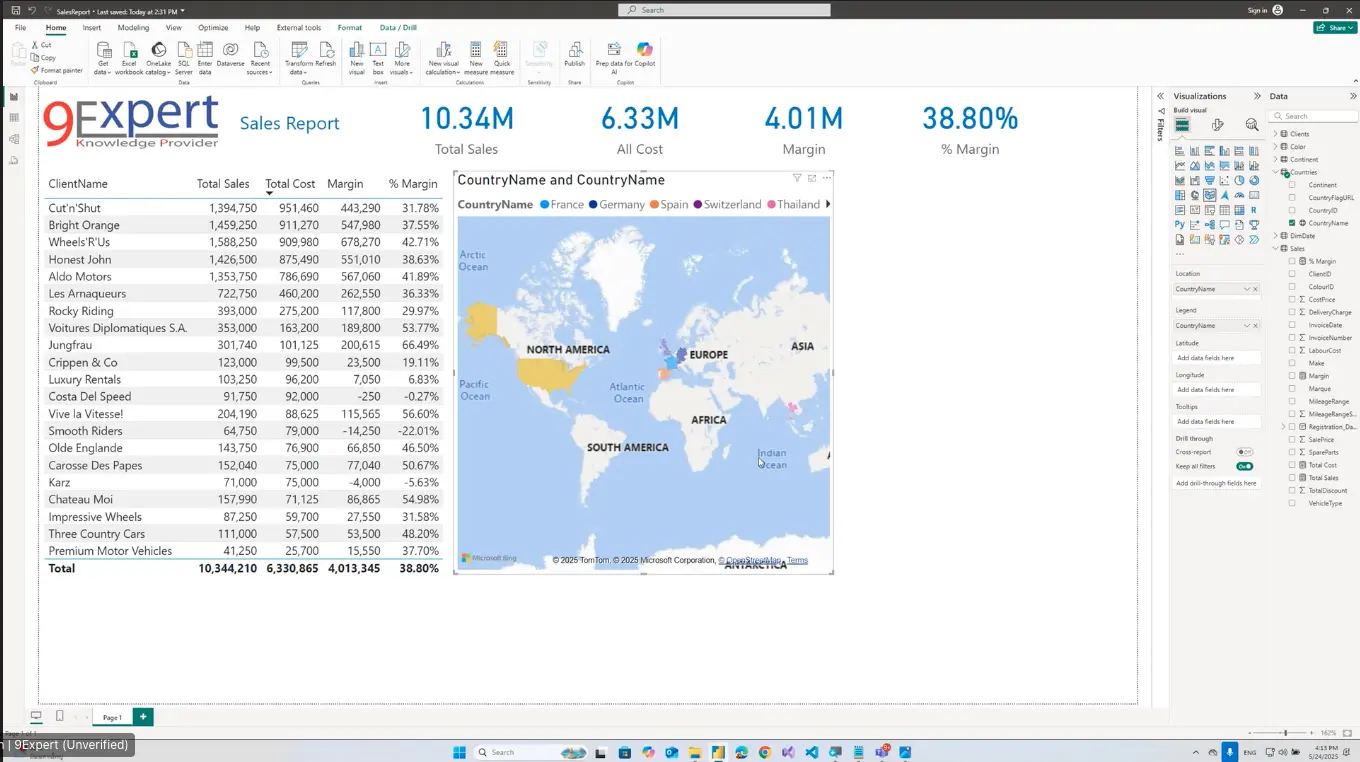1360x762 pixels.
Task: Select the Analytics magnifier tab icon
Action: point(1252,125)
